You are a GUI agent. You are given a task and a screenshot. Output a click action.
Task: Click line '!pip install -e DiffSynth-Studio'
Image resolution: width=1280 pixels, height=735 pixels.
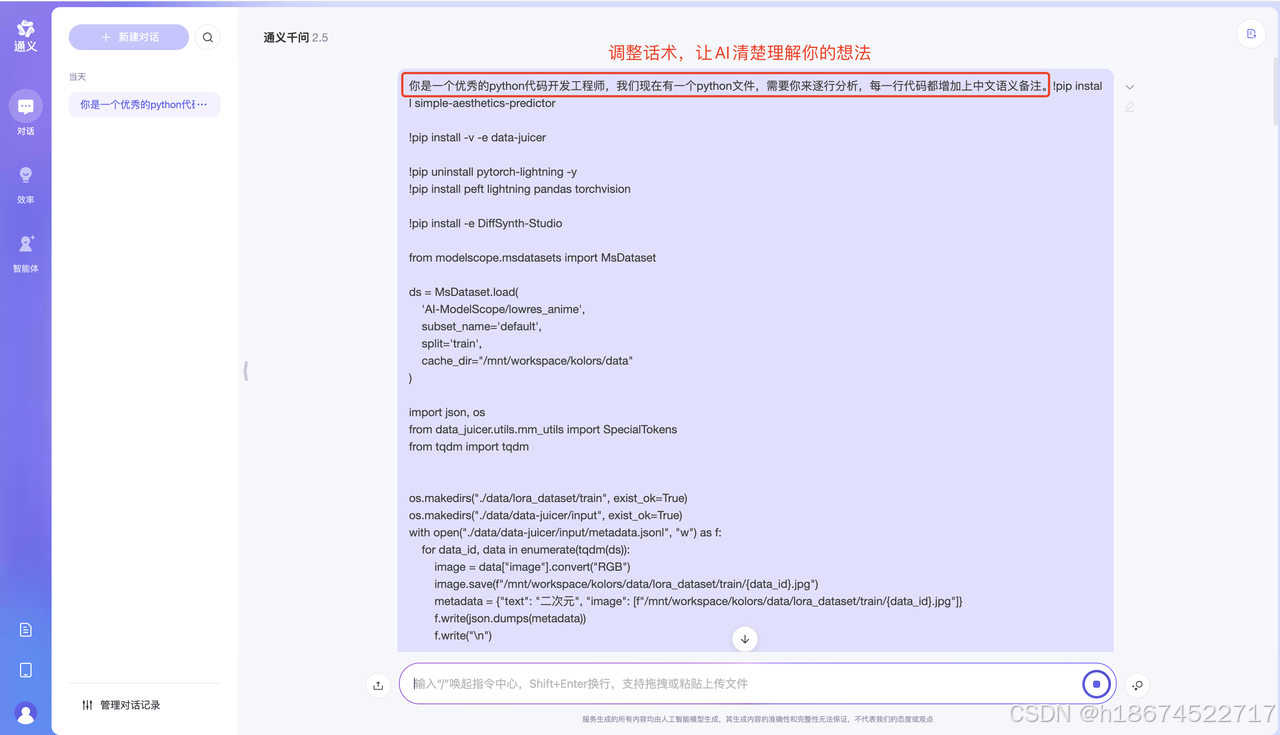(x=485, y=223)
